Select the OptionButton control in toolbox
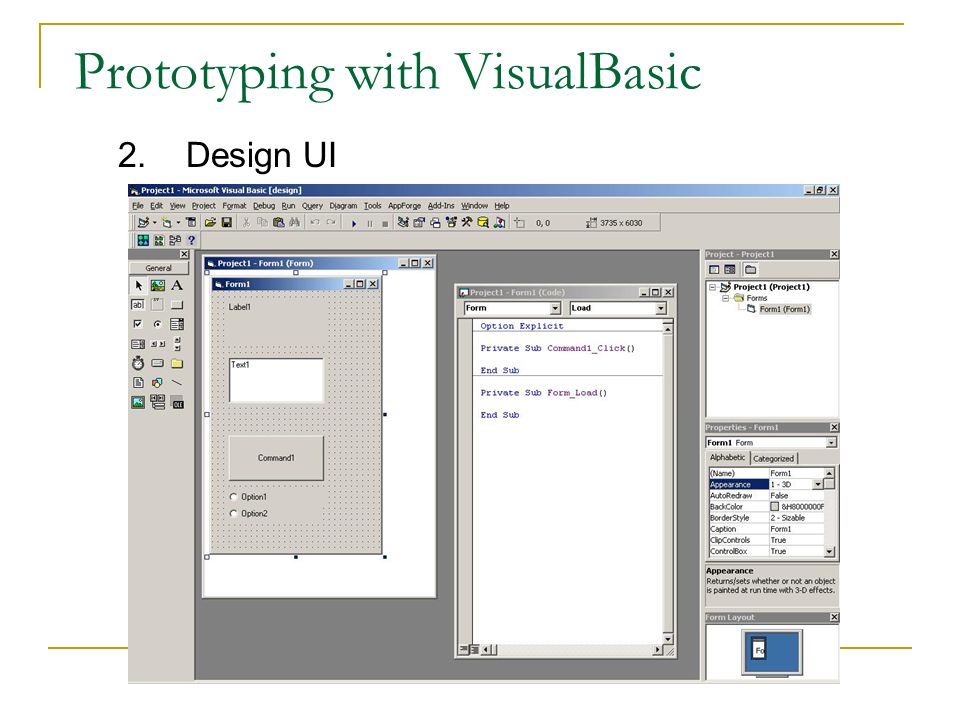 (x=158, y=324)
